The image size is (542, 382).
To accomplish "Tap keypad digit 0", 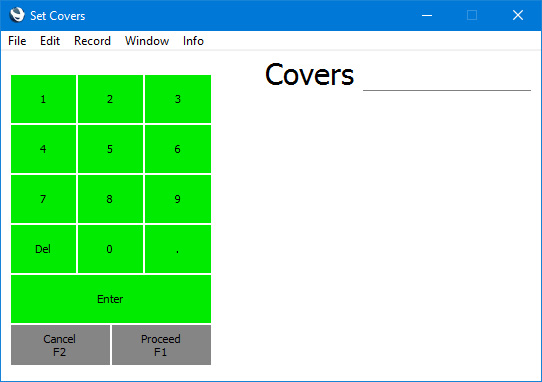I will (110, 249).
